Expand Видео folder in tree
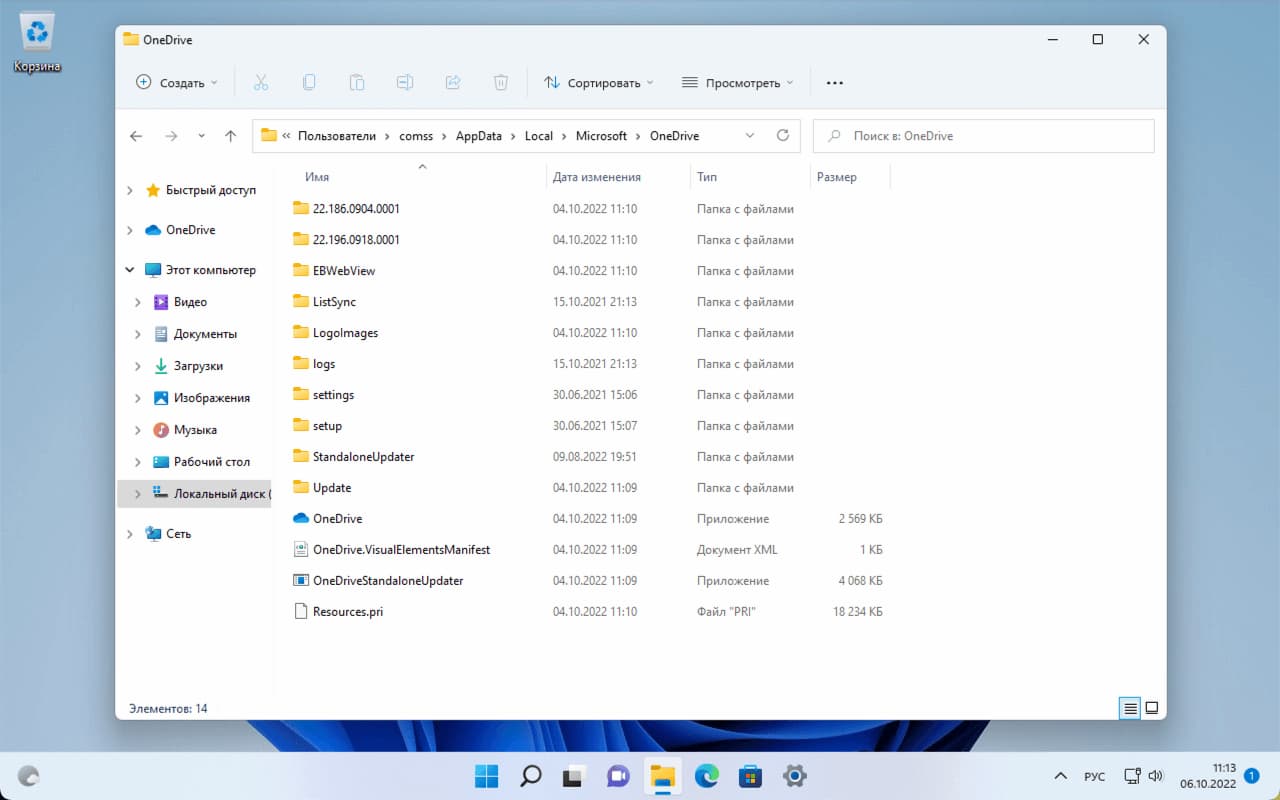This screenshot has width=1280, height=800. pyautogui.click(x=138, y=302)
